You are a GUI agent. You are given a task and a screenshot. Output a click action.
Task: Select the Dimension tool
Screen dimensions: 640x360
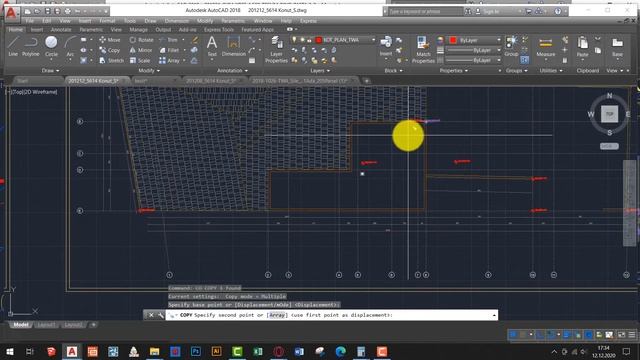tap(233, 46)
